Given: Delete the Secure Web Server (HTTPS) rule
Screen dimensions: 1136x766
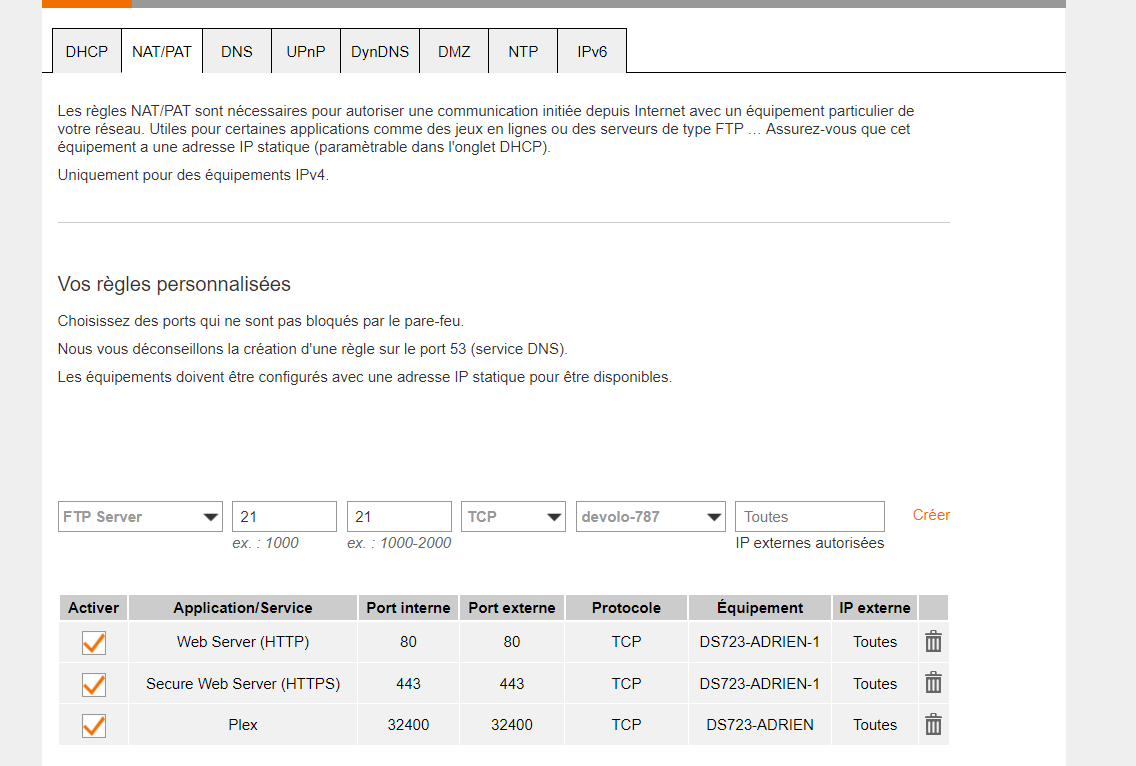Looking at the screenshot, I should 933,684.
